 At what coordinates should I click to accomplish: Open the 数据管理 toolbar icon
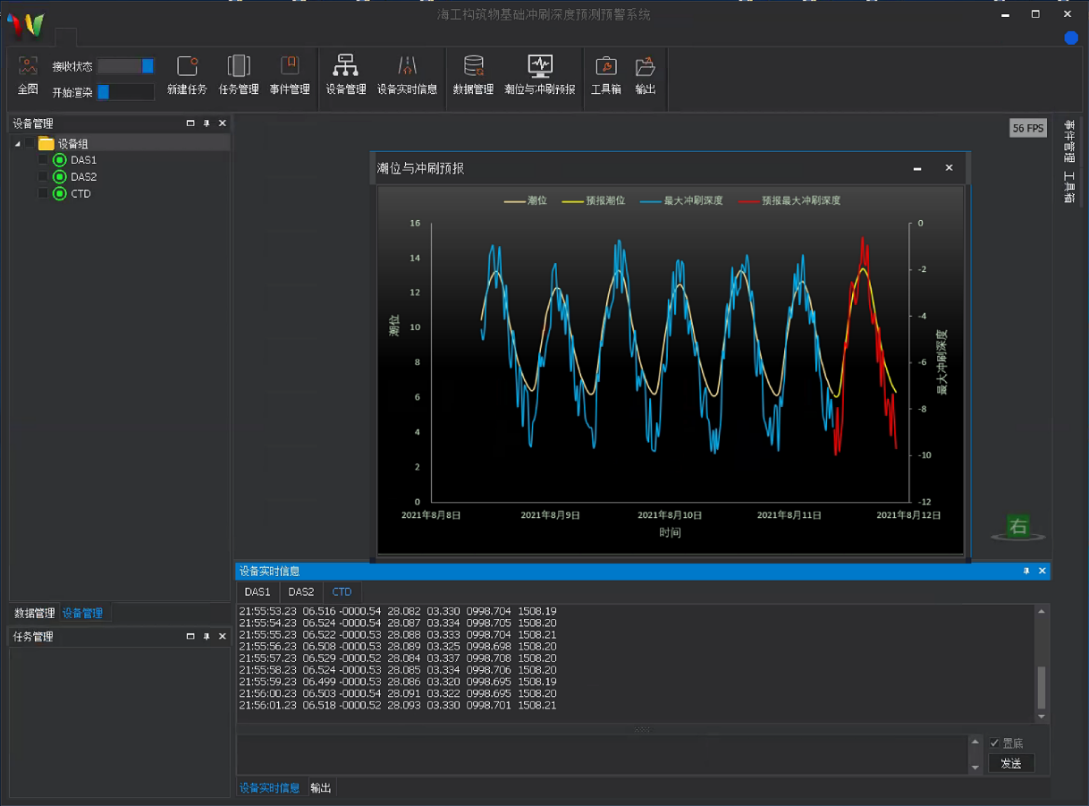coord(473,66)
